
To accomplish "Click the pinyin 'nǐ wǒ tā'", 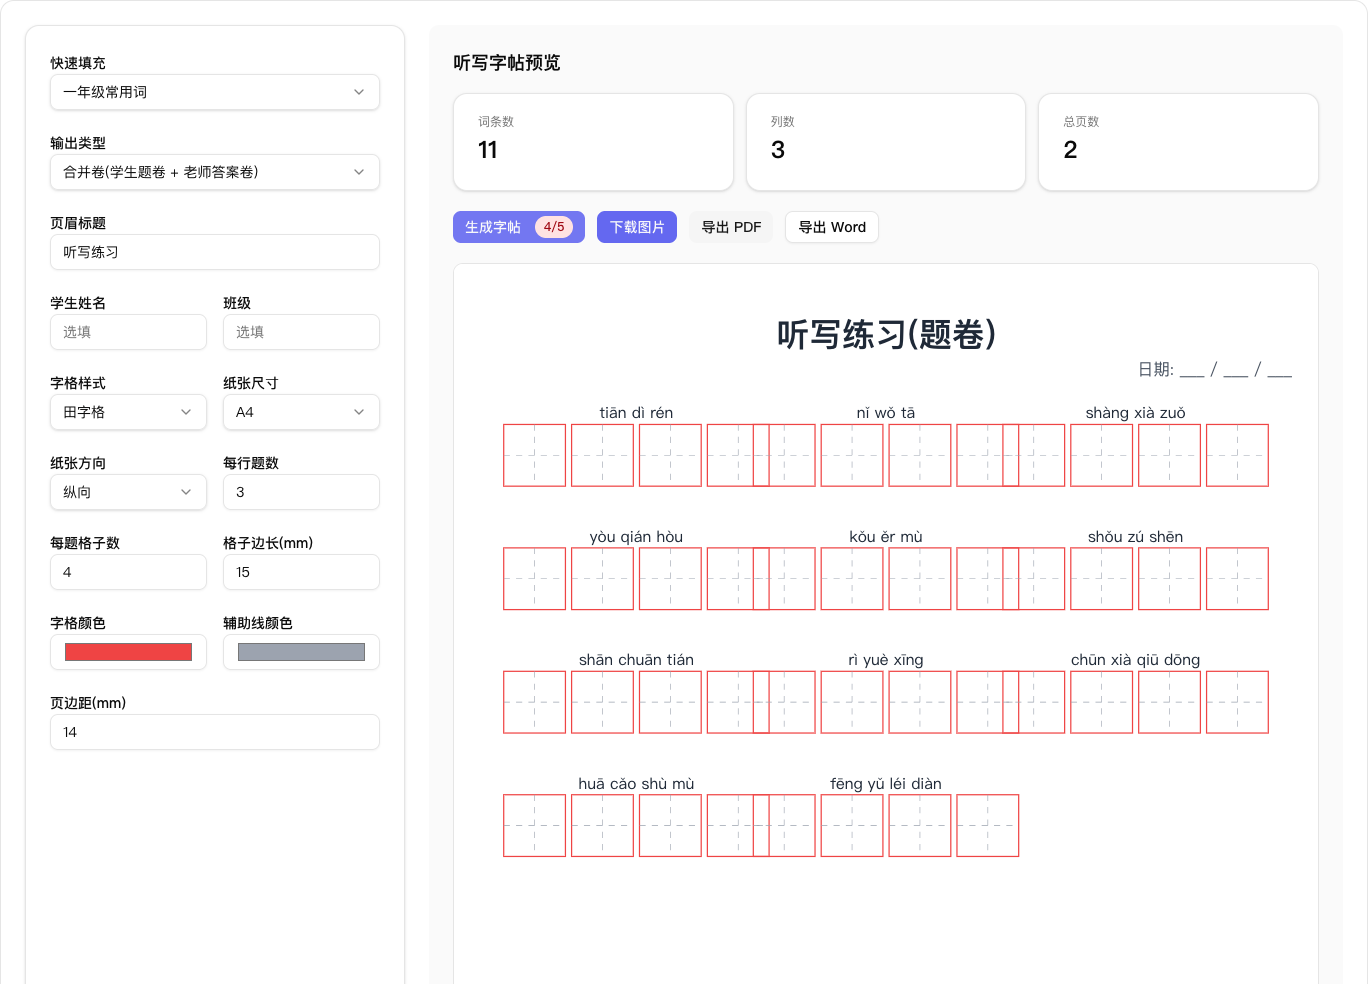I will coord(886,413).
